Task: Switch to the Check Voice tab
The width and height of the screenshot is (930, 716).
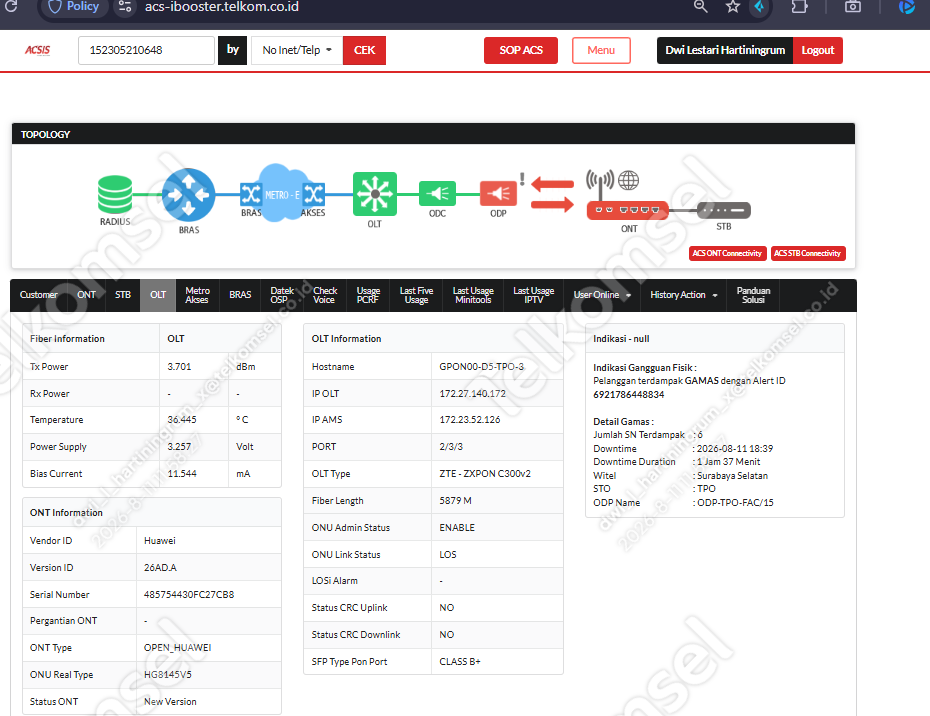Action: (324, 295)
